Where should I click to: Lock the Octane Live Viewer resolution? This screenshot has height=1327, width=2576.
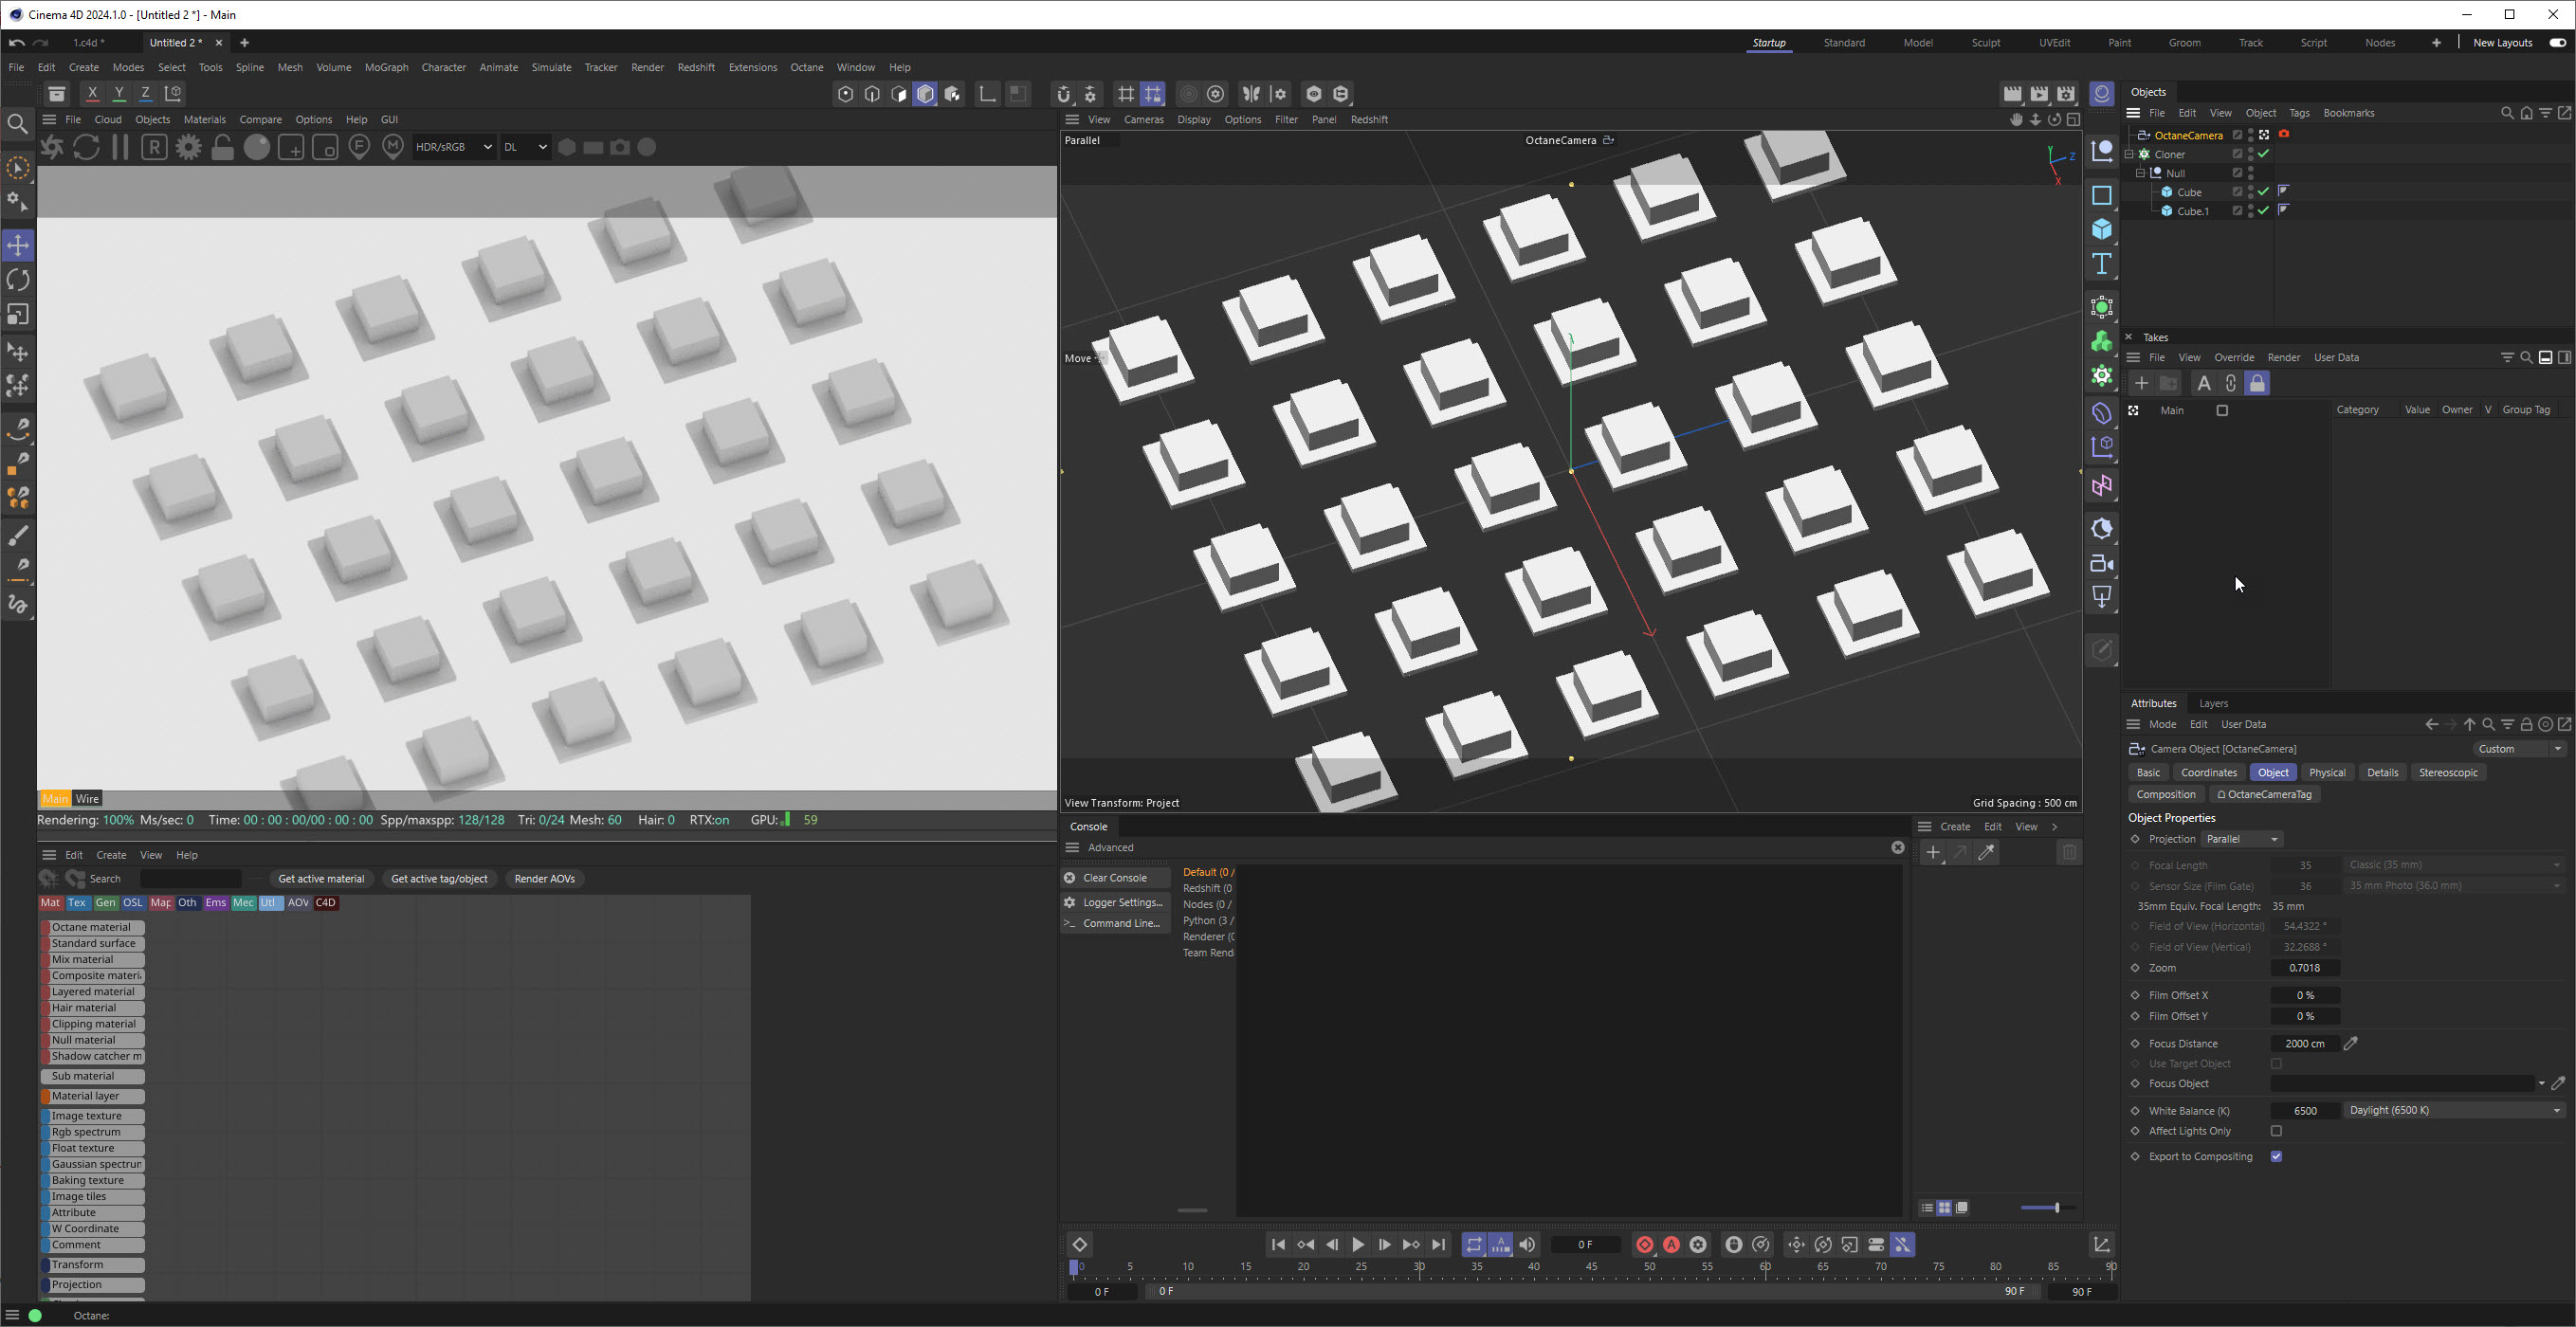point(222,147)
